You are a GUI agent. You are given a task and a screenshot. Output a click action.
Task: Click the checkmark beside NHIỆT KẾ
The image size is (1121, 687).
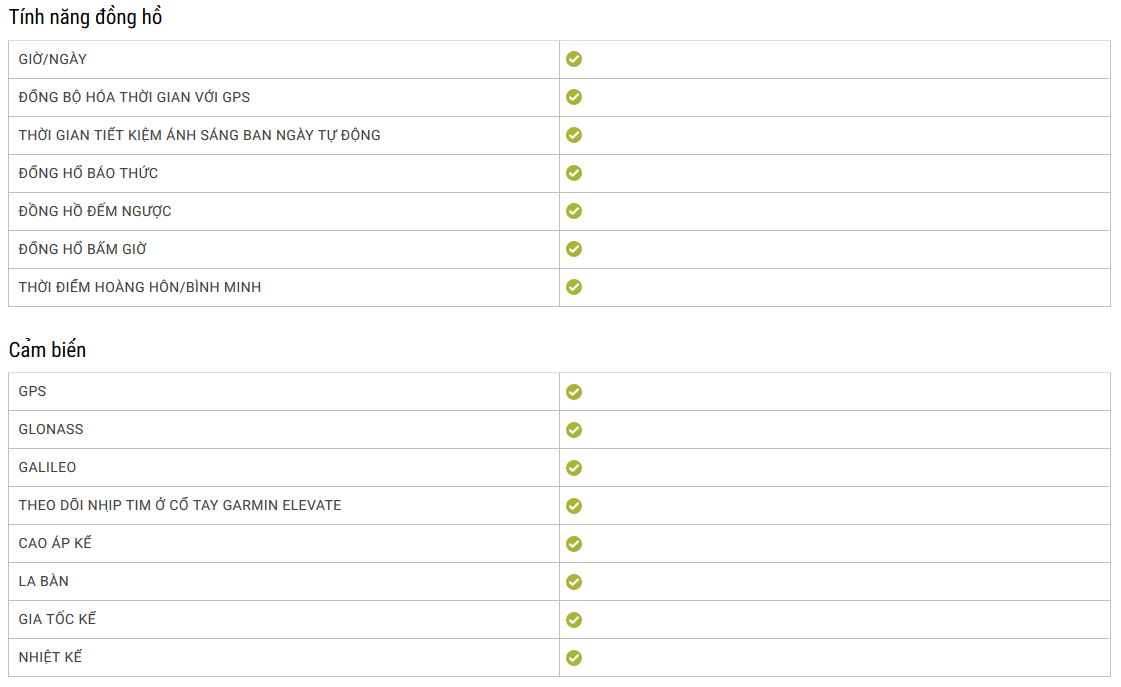(574, 658)
